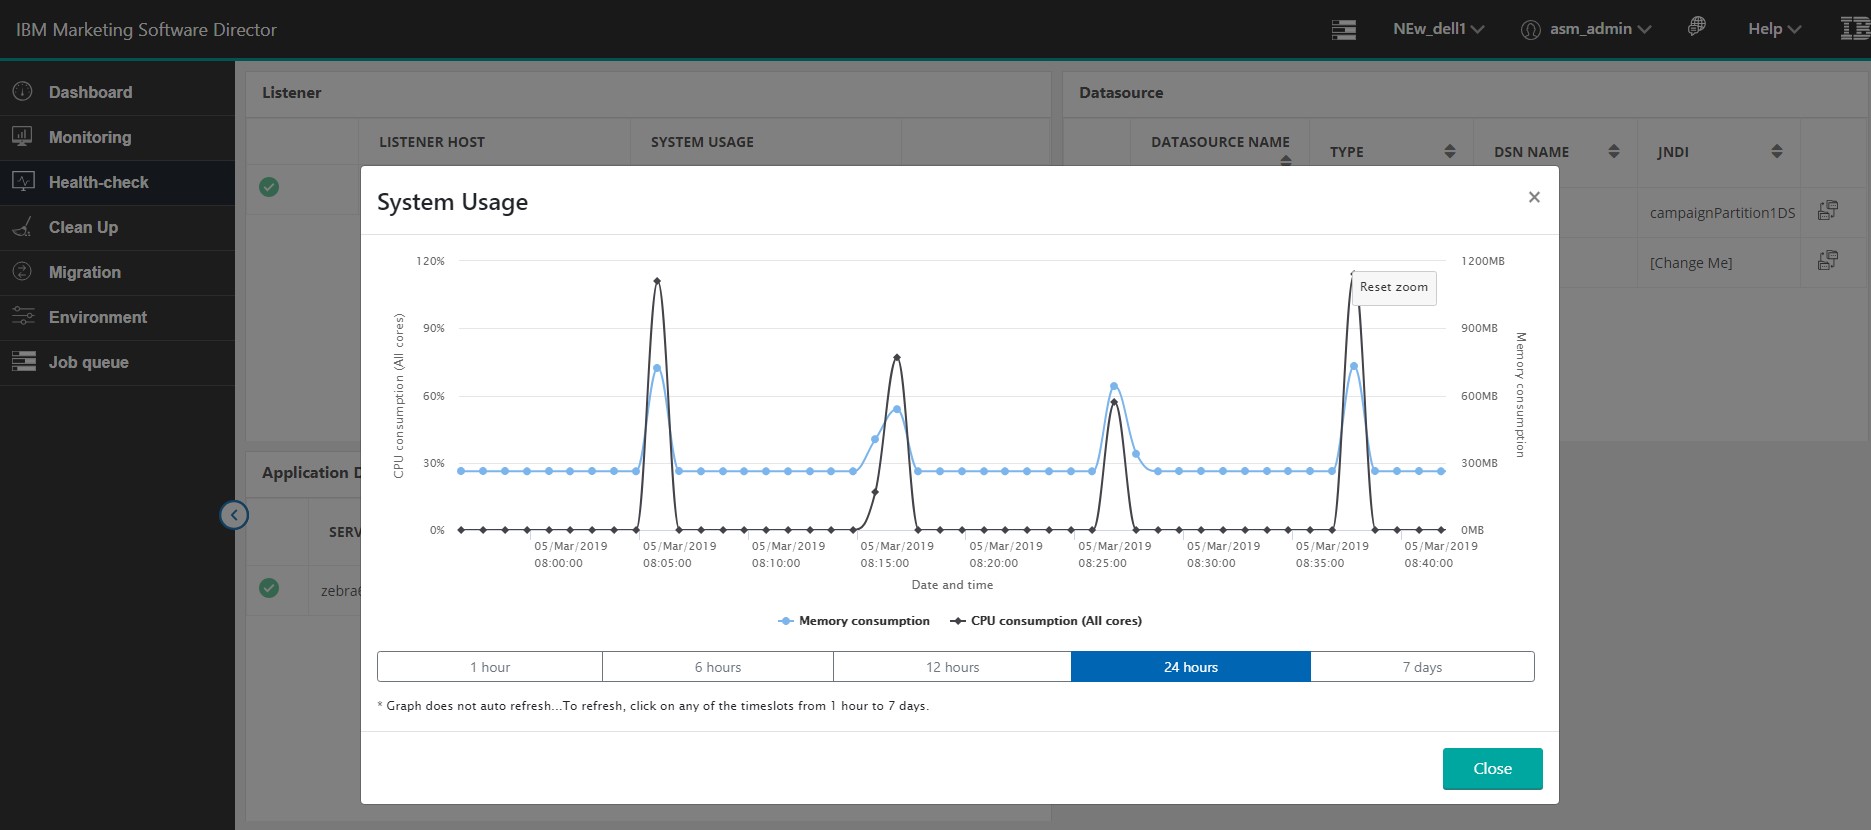Click the Dashboard gauge icon
This screenshot has height=830, width=1871.
[x=22, y=91]
